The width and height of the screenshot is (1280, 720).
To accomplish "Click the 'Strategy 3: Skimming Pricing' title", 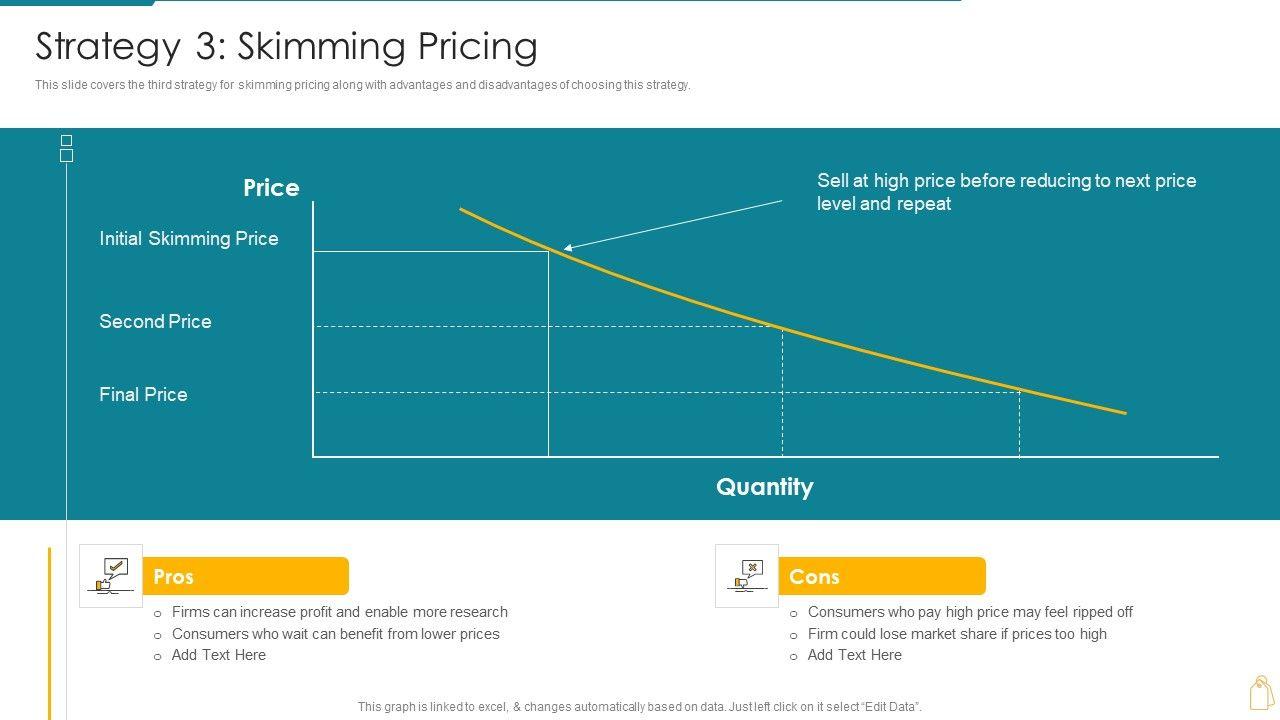I will 286,47.
